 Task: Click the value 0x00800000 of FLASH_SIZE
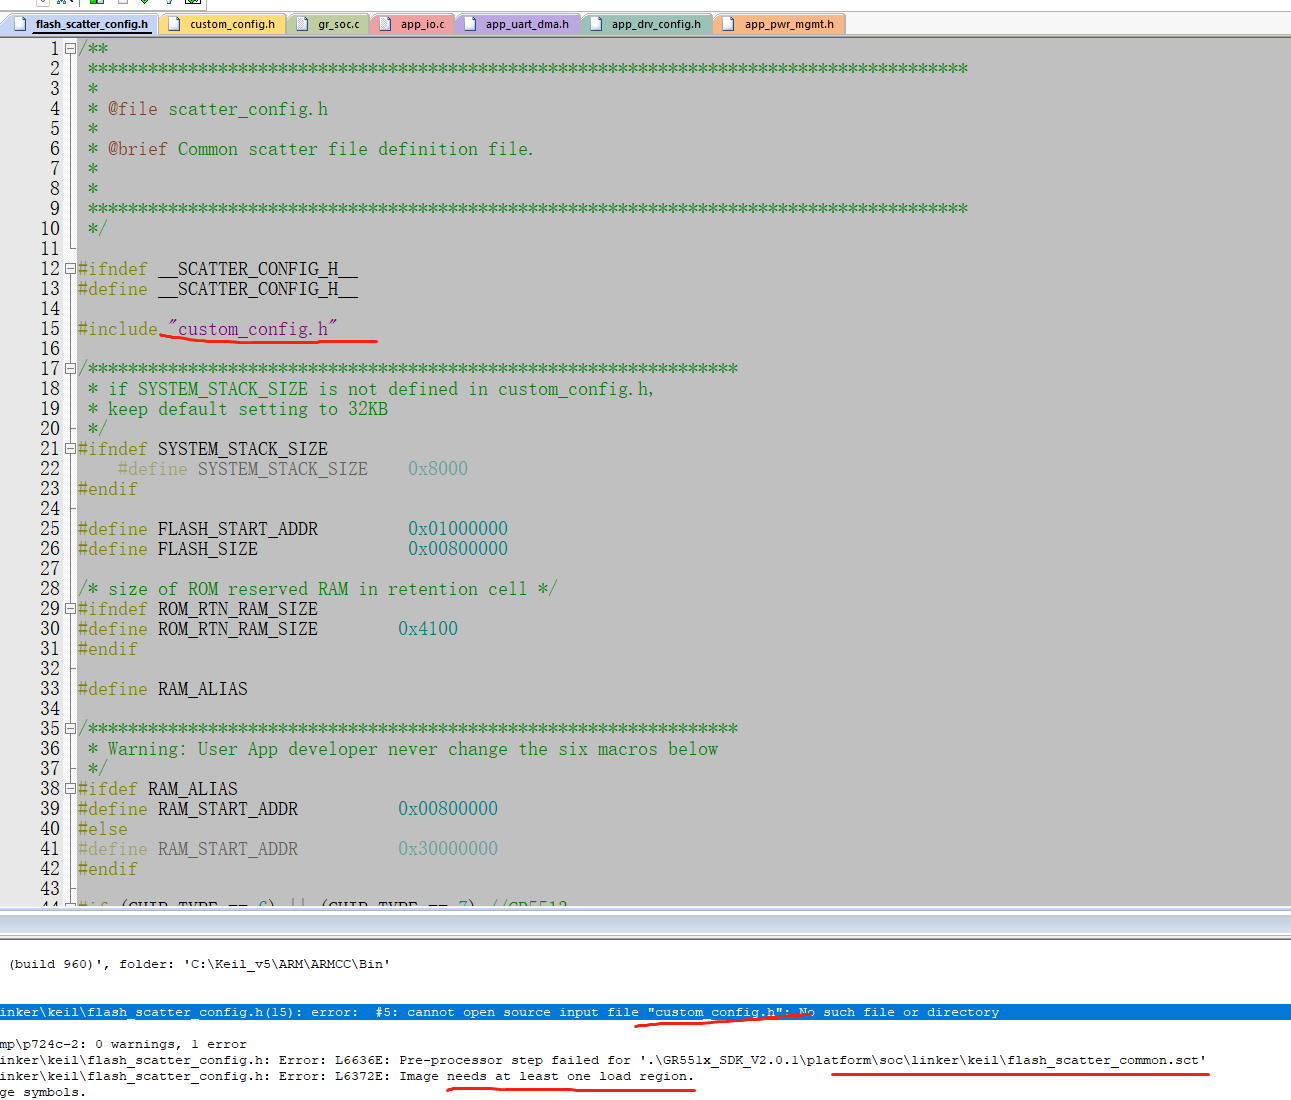pos(458,548)
